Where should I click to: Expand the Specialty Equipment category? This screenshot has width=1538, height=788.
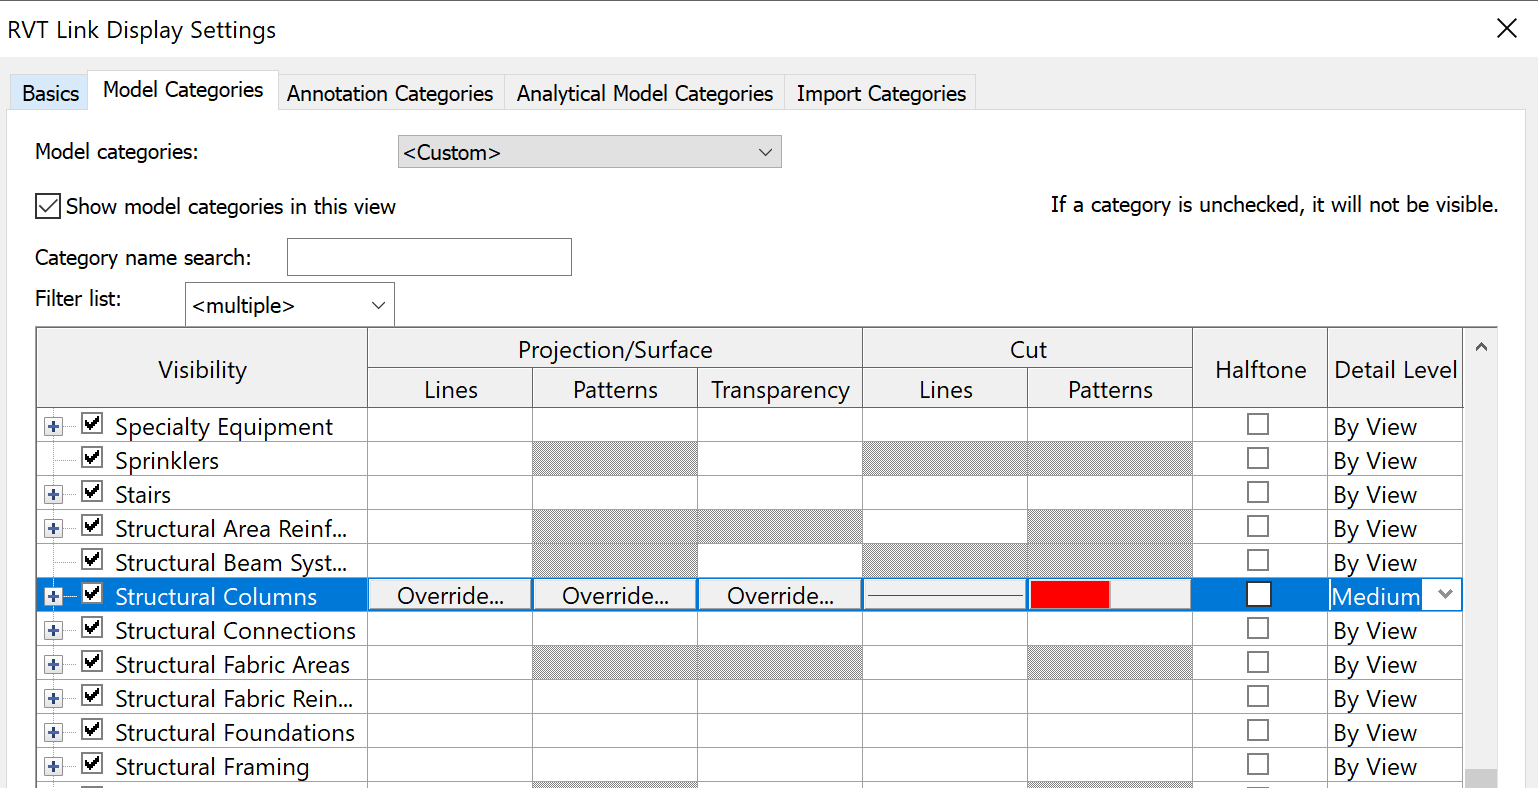[53, 427]
